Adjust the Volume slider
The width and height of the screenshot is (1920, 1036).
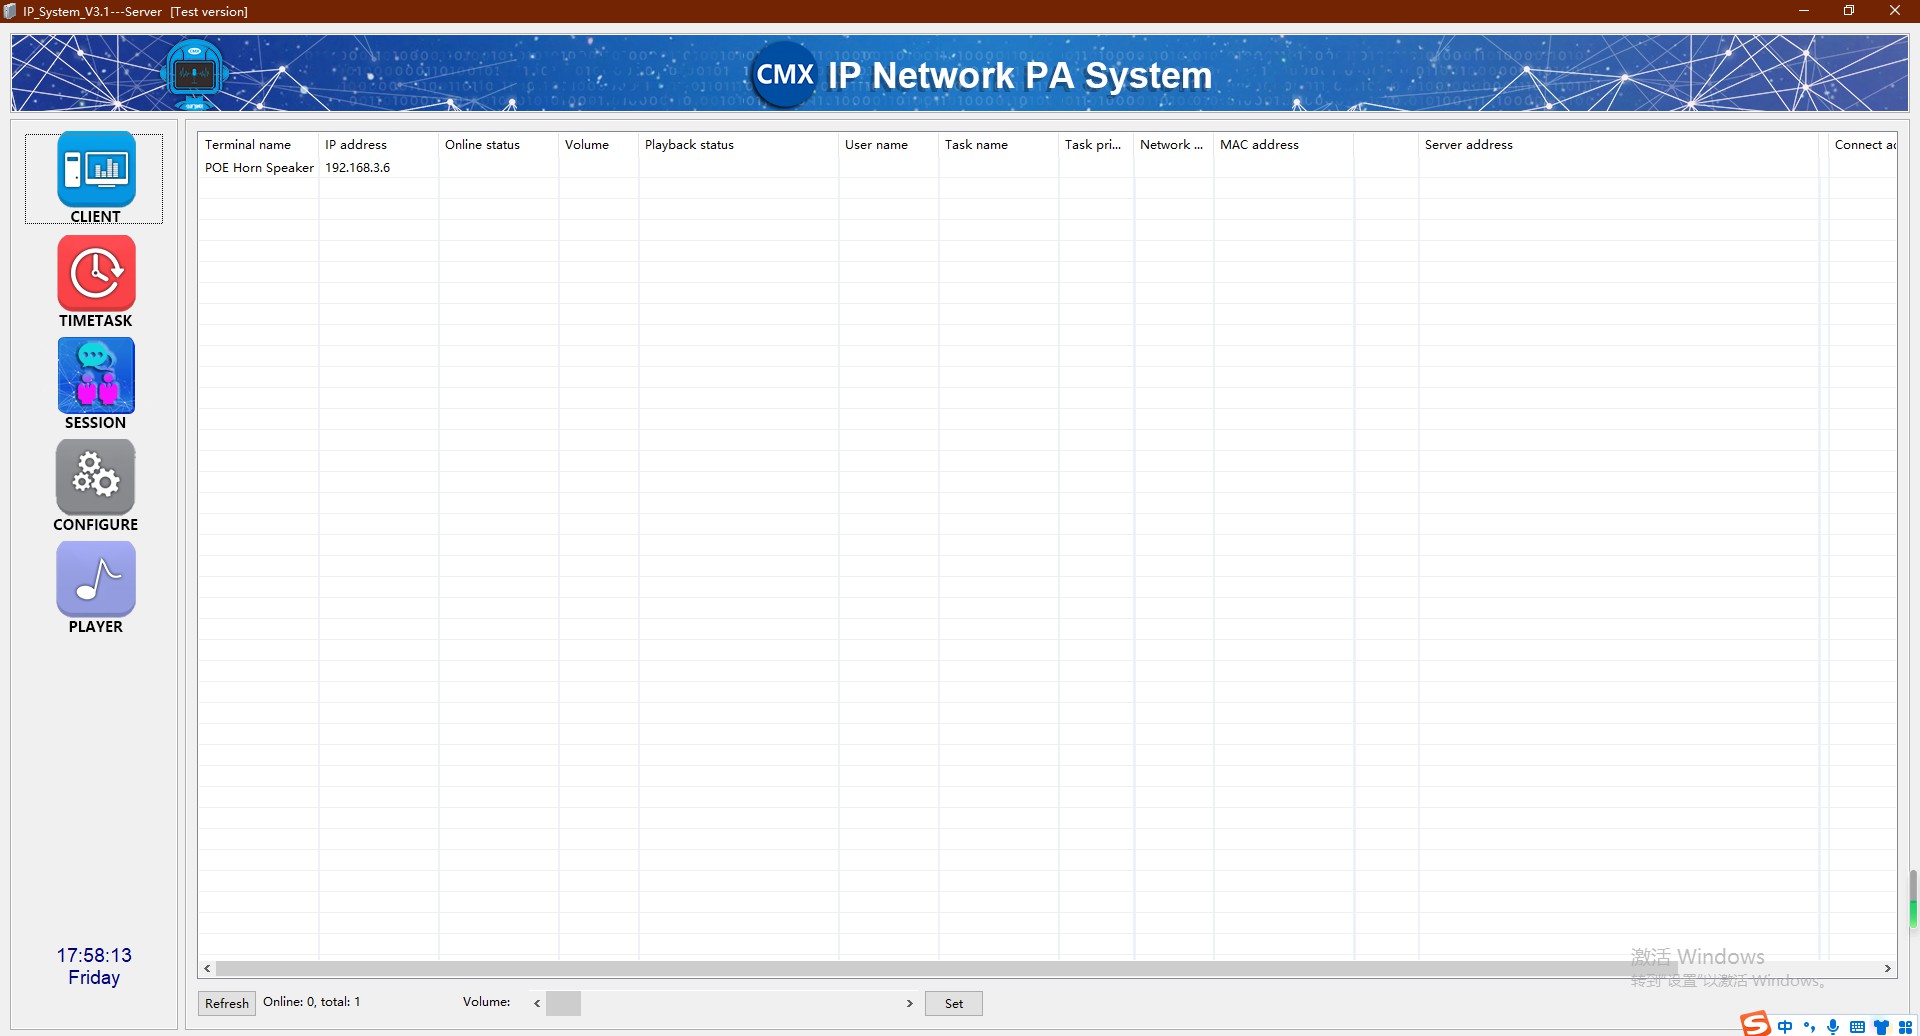(x=563, y=1002)
